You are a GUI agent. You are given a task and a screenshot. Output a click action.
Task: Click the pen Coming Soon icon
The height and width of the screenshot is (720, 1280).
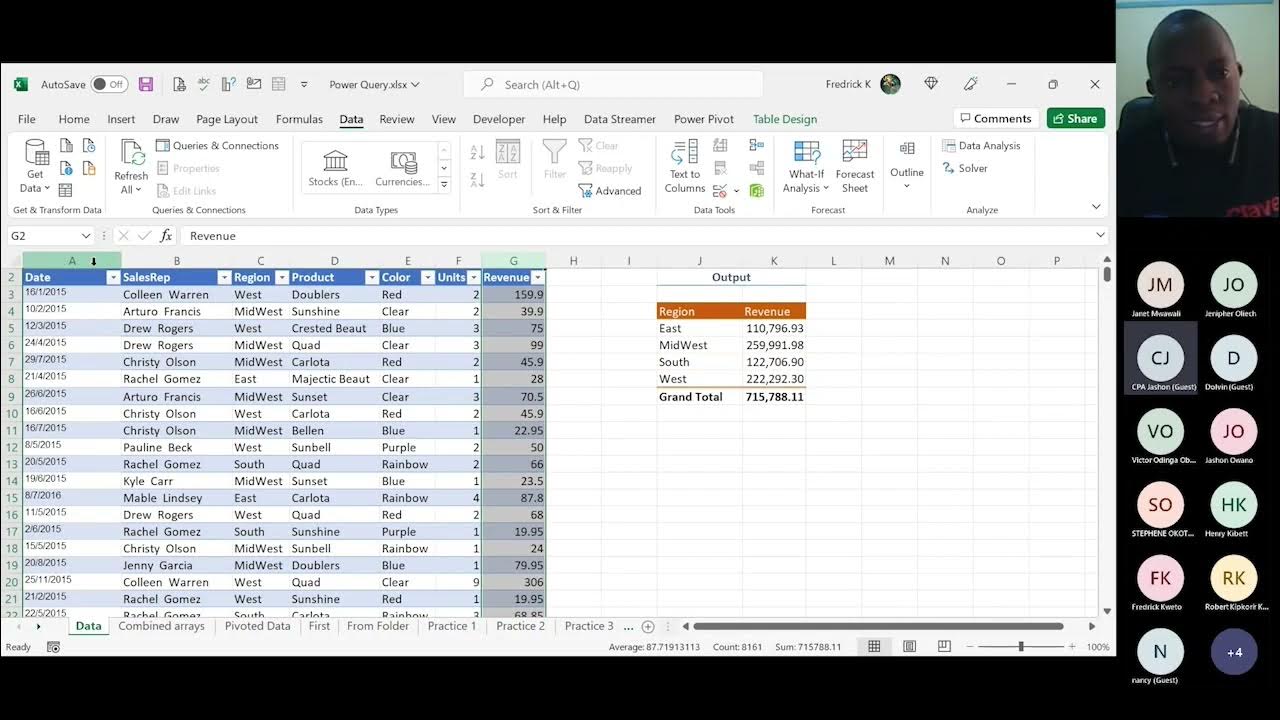pyautogui.click(x=970, y=84)
